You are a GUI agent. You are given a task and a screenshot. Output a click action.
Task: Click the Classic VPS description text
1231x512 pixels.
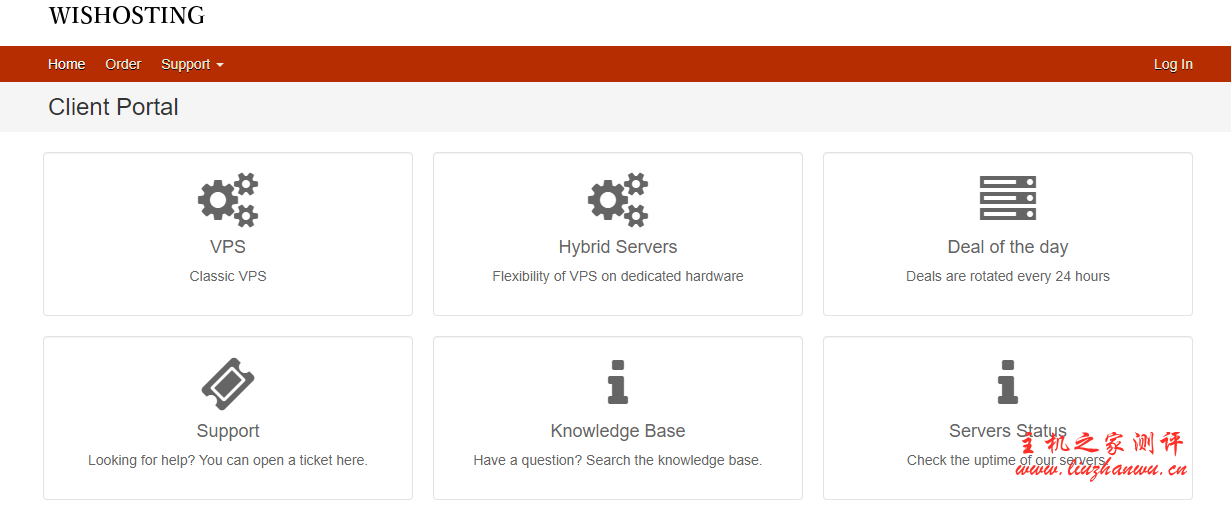click(x=228, y=276)
